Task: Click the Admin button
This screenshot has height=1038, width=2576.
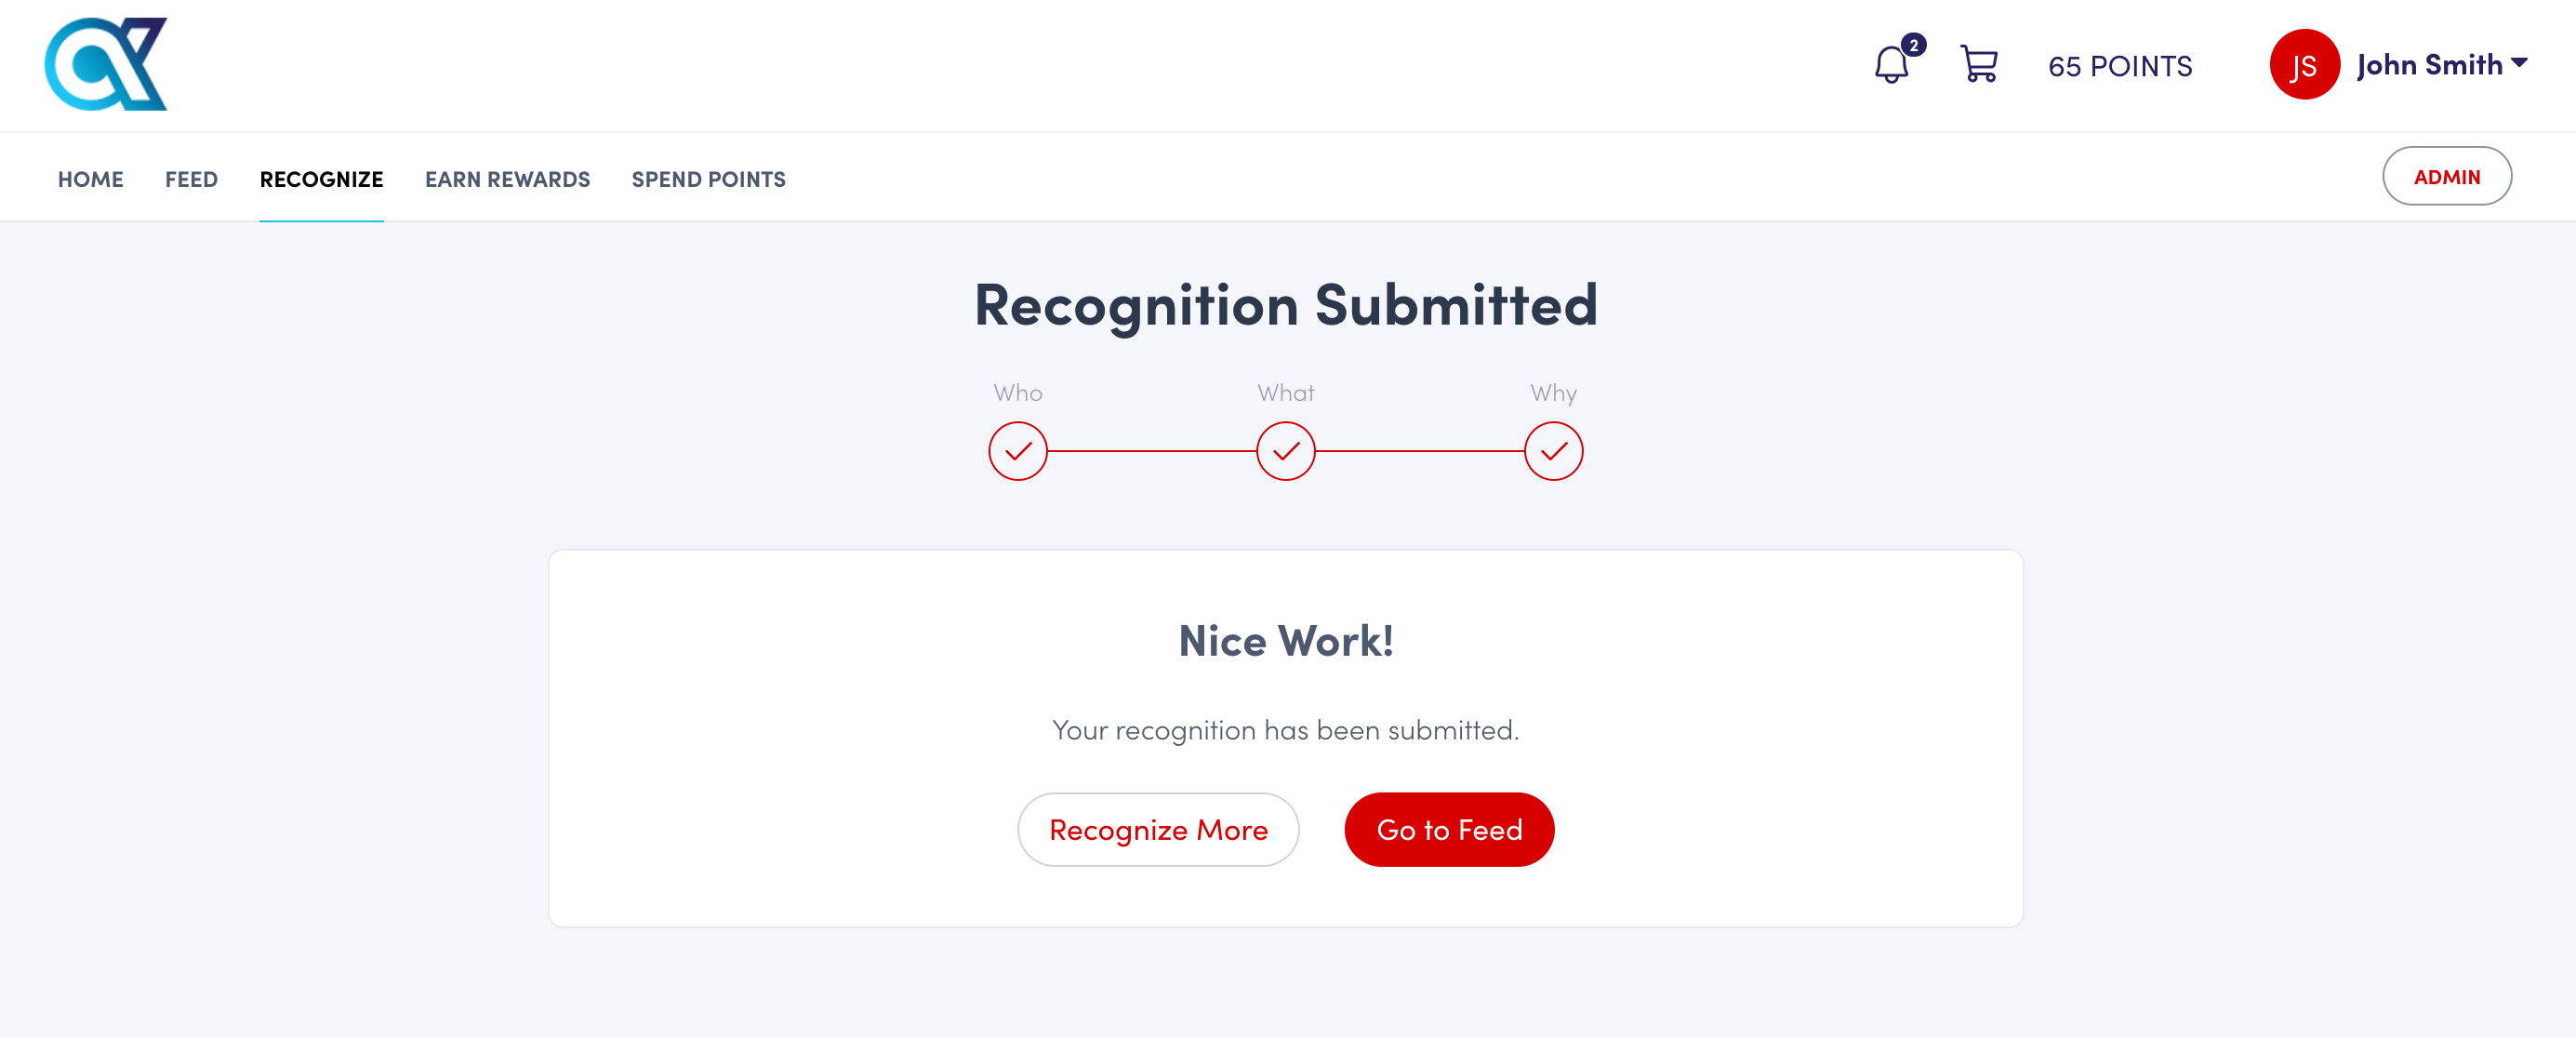Action: [2446, 177]
